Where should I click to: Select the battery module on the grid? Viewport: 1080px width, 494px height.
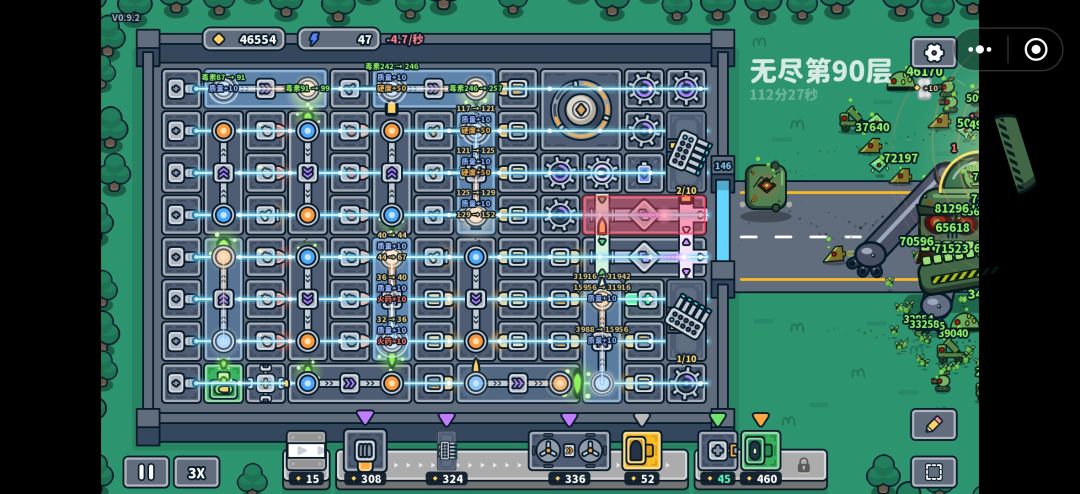[644, 173]
